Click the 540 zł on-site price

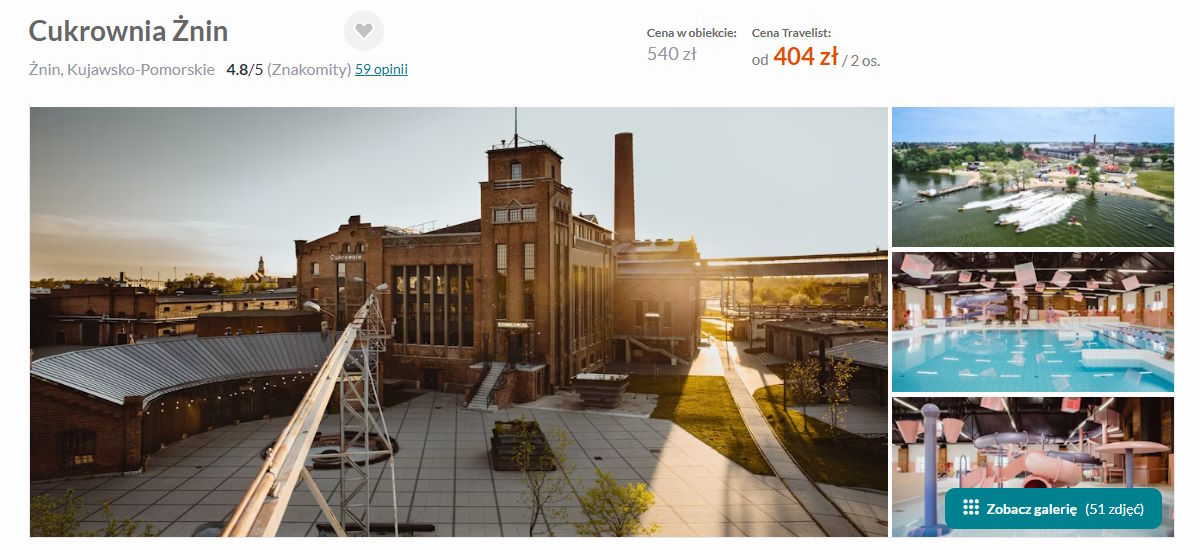click(671, 54)
